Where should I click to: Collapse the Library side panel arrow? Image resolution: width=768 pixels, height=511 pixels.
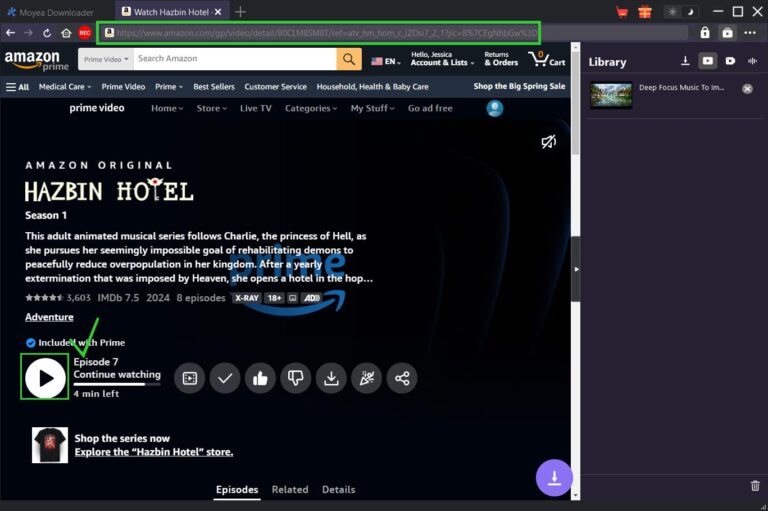point(575,270)
